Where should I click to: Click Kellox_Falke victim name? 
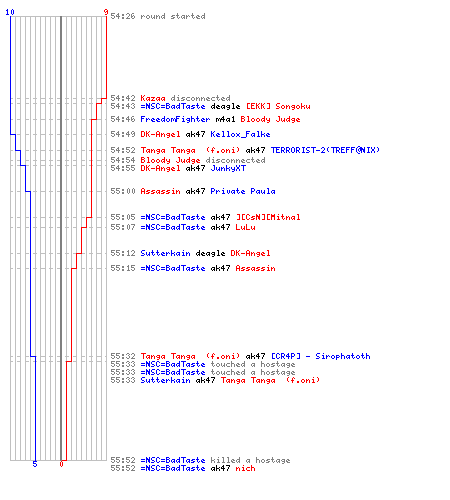tap(240, 134)
